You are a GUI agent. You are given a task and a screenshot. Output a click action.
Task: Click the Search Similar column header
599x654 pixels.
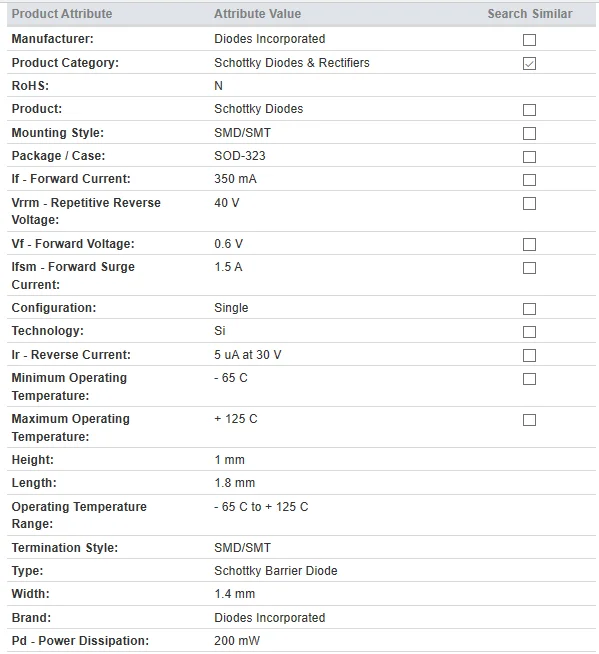530,14
